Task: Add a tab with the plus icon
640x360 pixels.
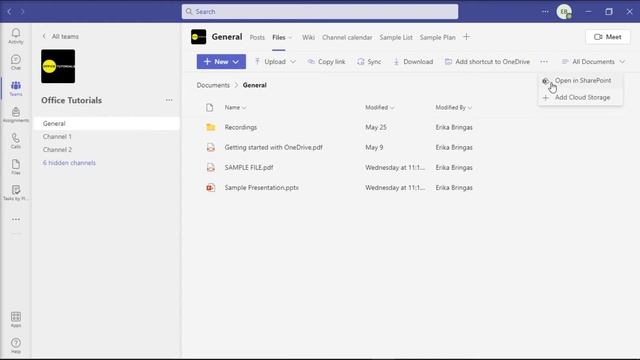Action: coord(466,37)
